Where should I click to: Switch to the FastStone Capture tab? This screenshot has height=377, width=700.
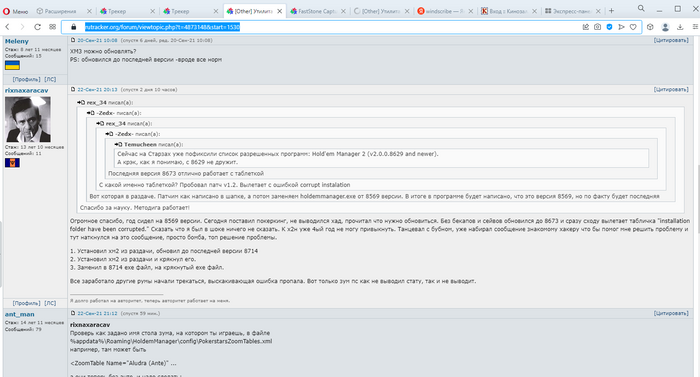tap(313, 11)
